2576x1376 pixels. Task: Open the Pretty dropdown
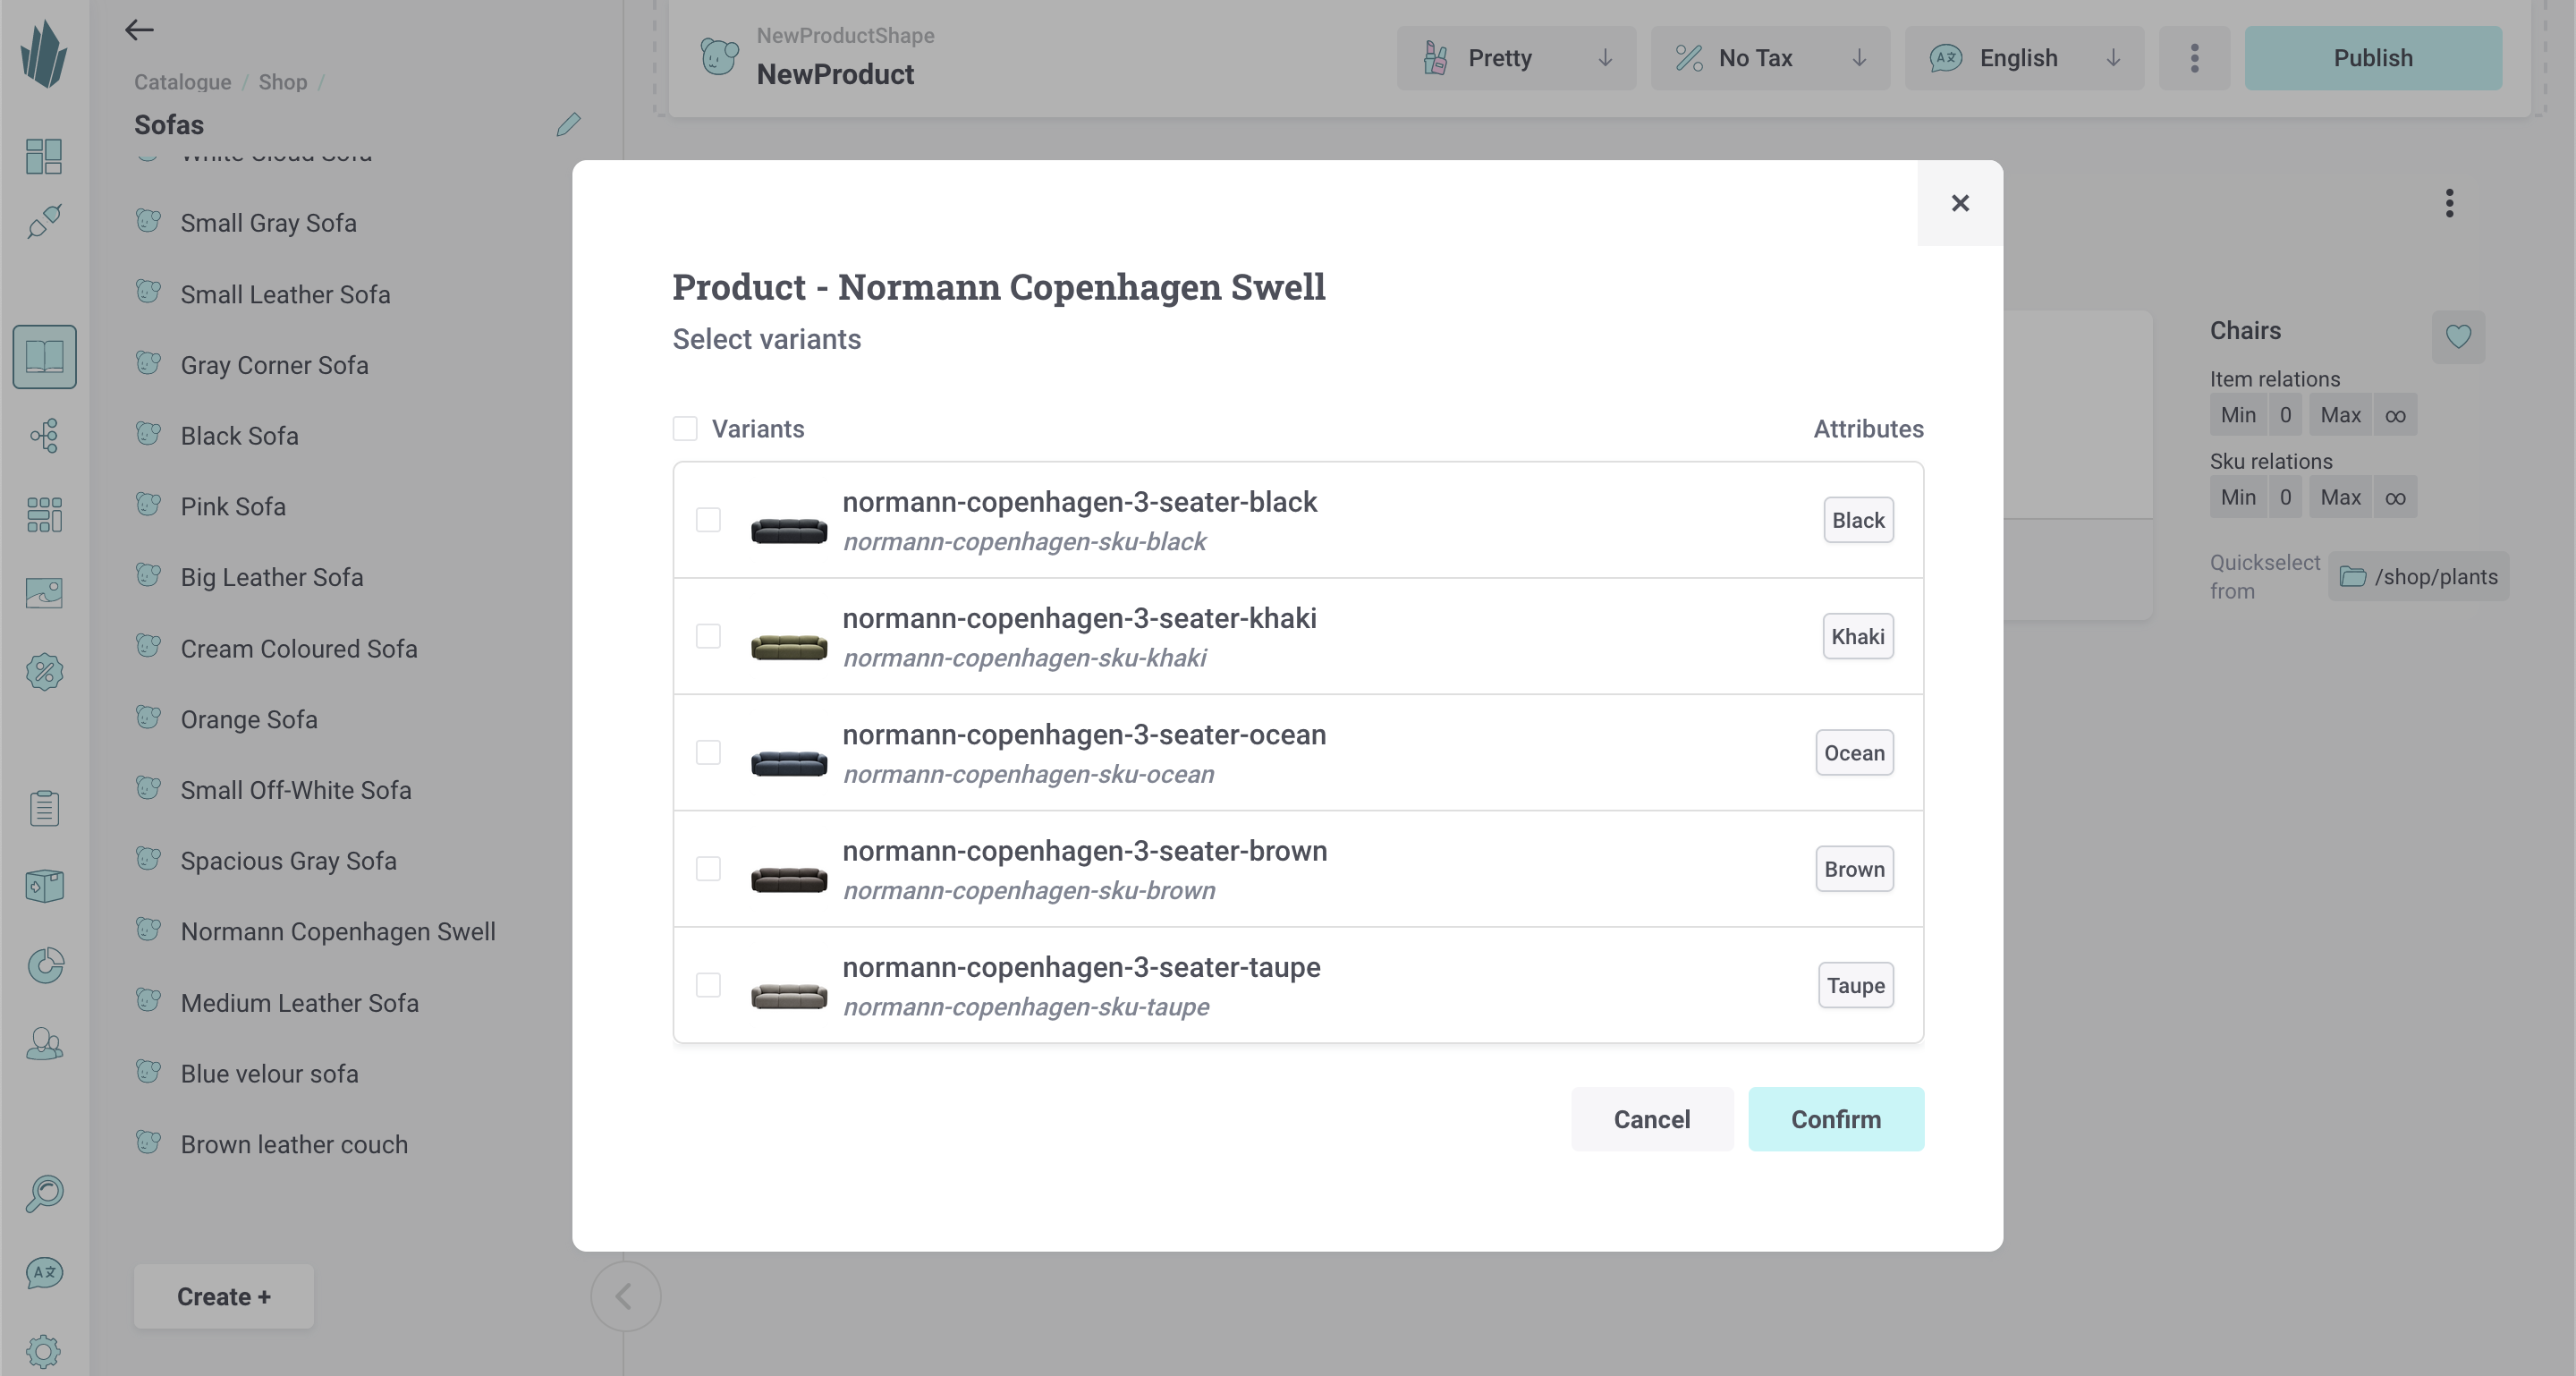1516,58
